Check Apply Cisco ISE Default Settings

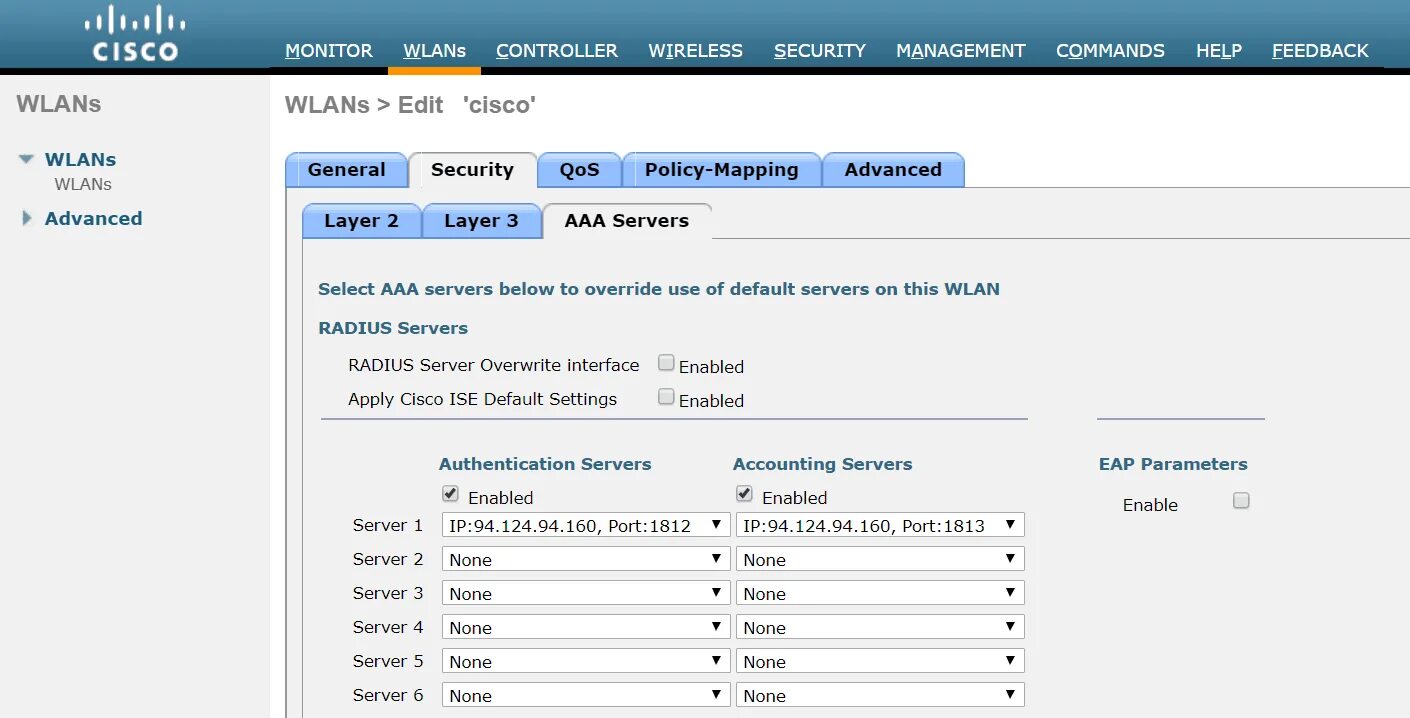coord(666,398)
